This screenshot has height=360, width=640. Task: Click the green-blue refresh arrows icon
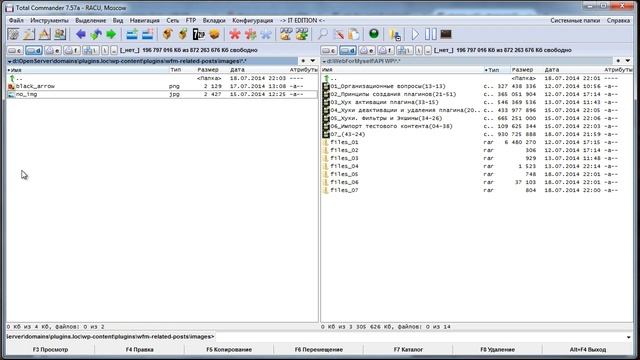pyautogui.click(x=96, y=34)
